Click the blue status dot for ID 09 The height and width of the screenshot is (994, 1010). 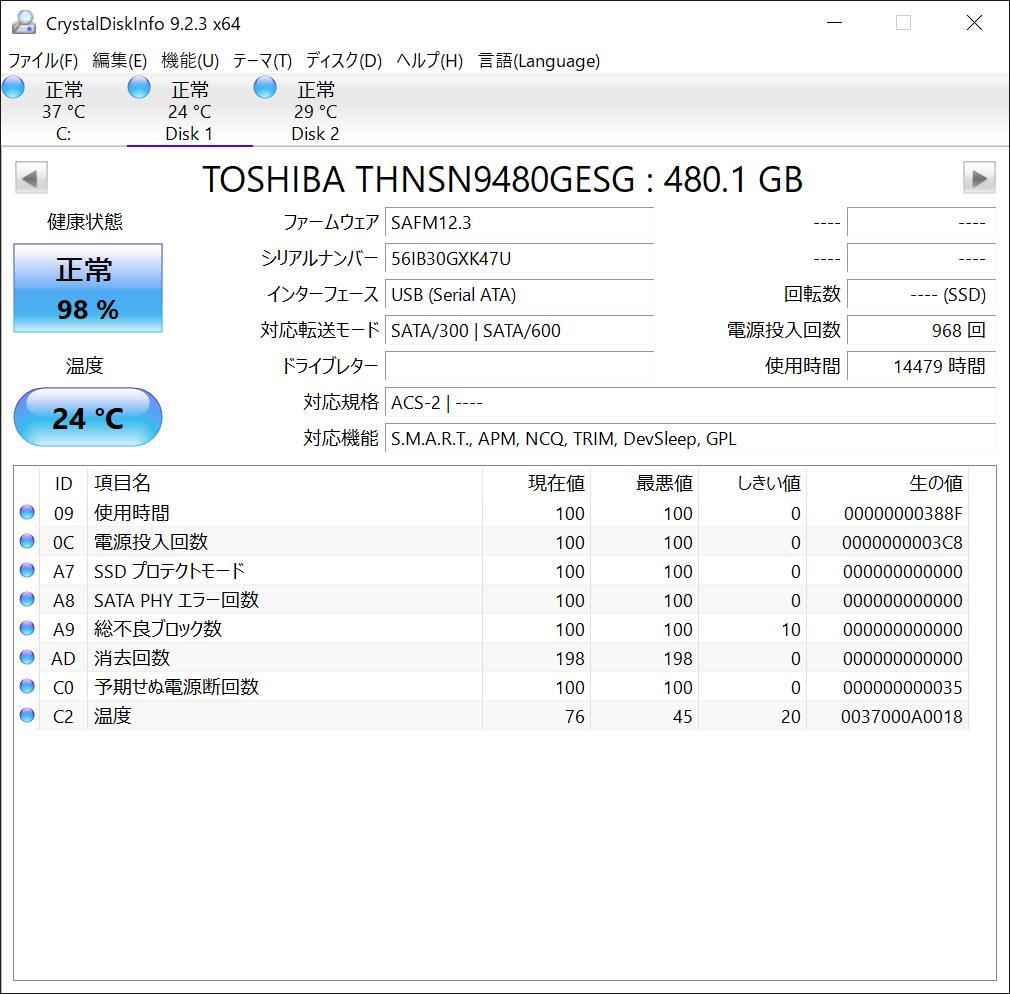pos(27,512)
